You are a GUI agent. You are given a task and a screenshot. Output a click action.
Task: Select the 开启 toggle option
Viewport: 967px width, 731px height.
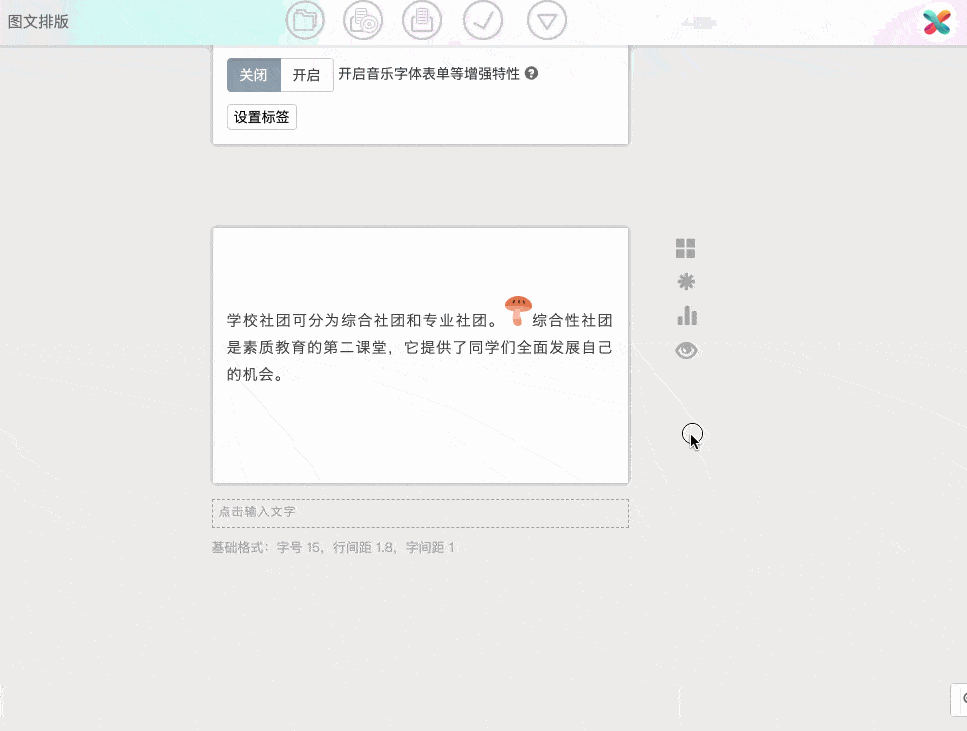tap(307, 75)
